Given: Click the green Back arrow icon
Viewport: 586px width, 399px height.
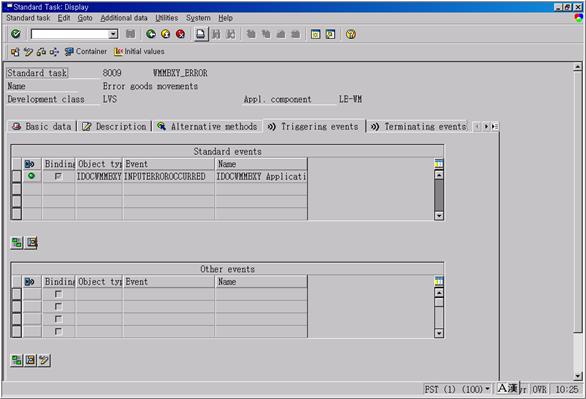Looking at the screenshot, I should [151, 34].
